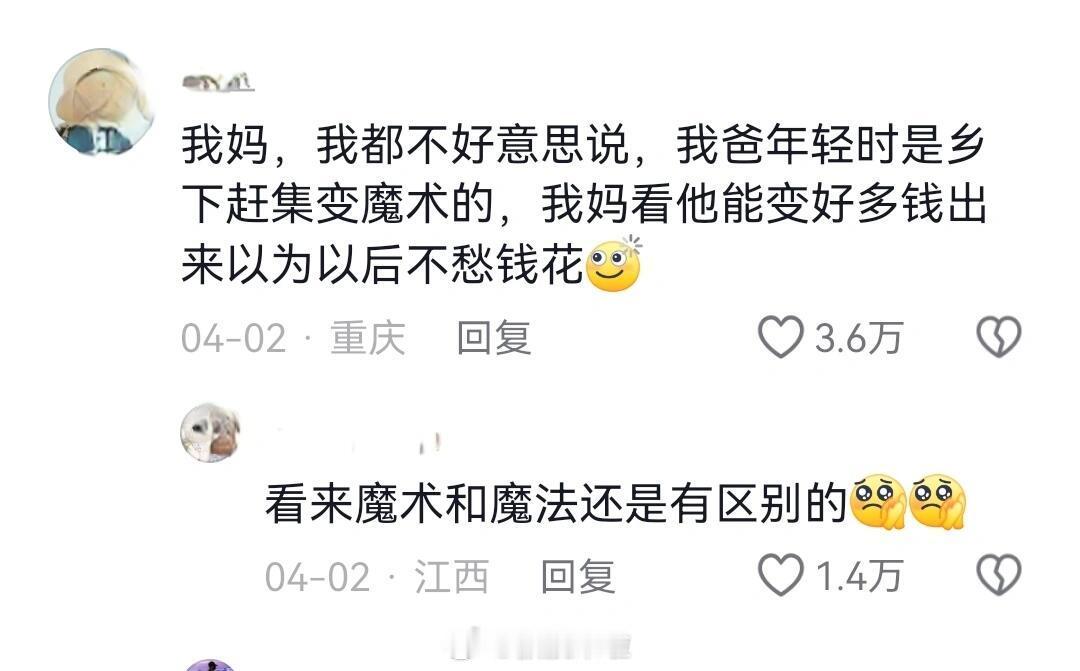Select the 1.4万 like count

tap(858, 576)
